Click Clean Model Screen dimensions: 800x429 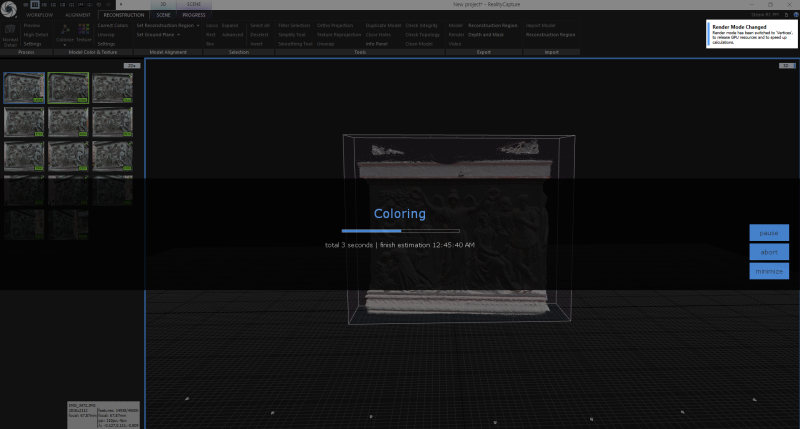(x=419, y=44)
